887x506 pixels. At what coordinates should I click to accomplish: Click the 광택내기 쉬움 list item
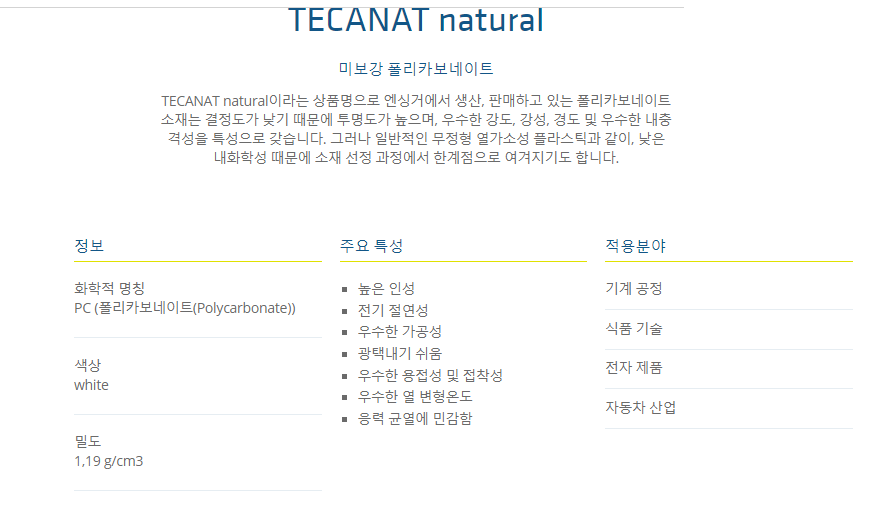400,353
